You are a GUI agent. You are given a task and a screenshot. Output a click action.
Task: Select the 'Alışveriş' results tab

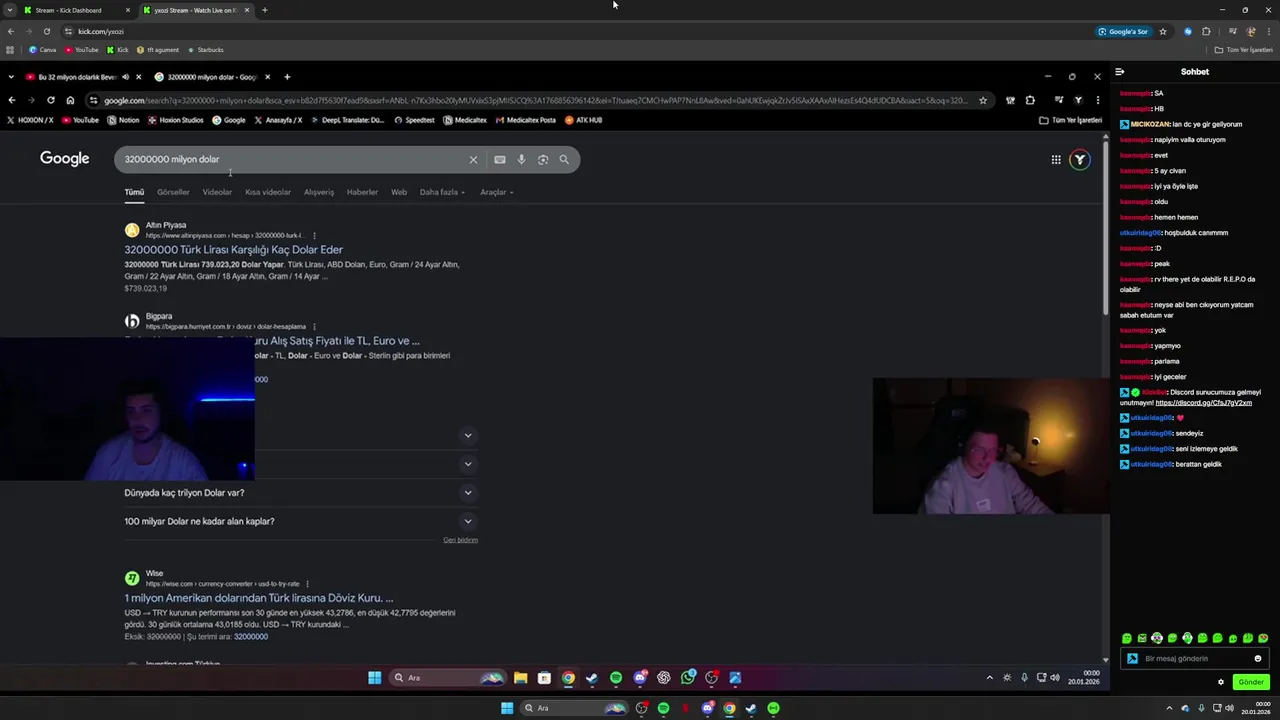319,192
